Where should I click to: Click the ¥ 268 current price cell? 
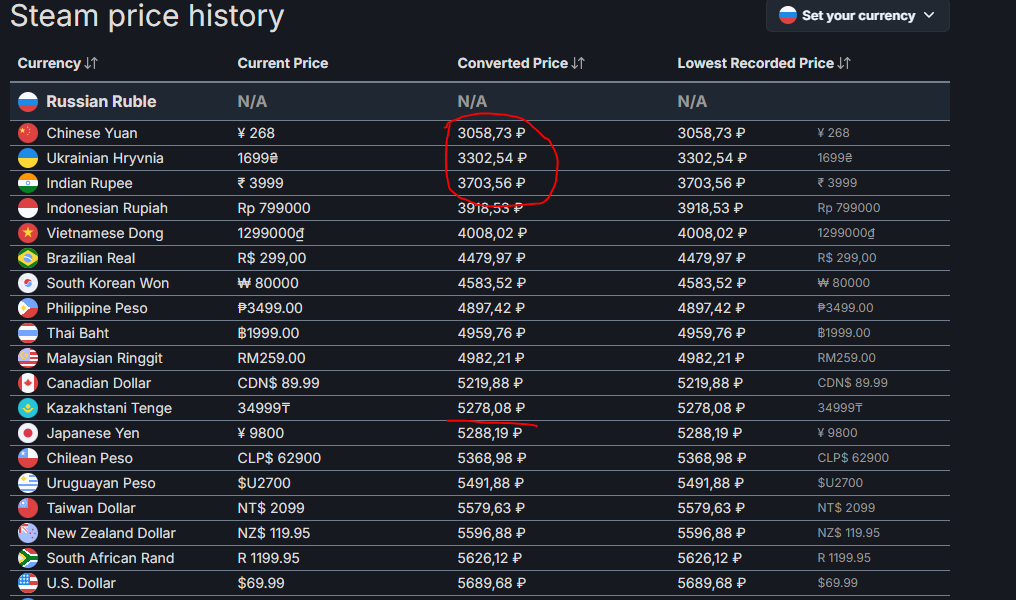[x=256, y=133]
